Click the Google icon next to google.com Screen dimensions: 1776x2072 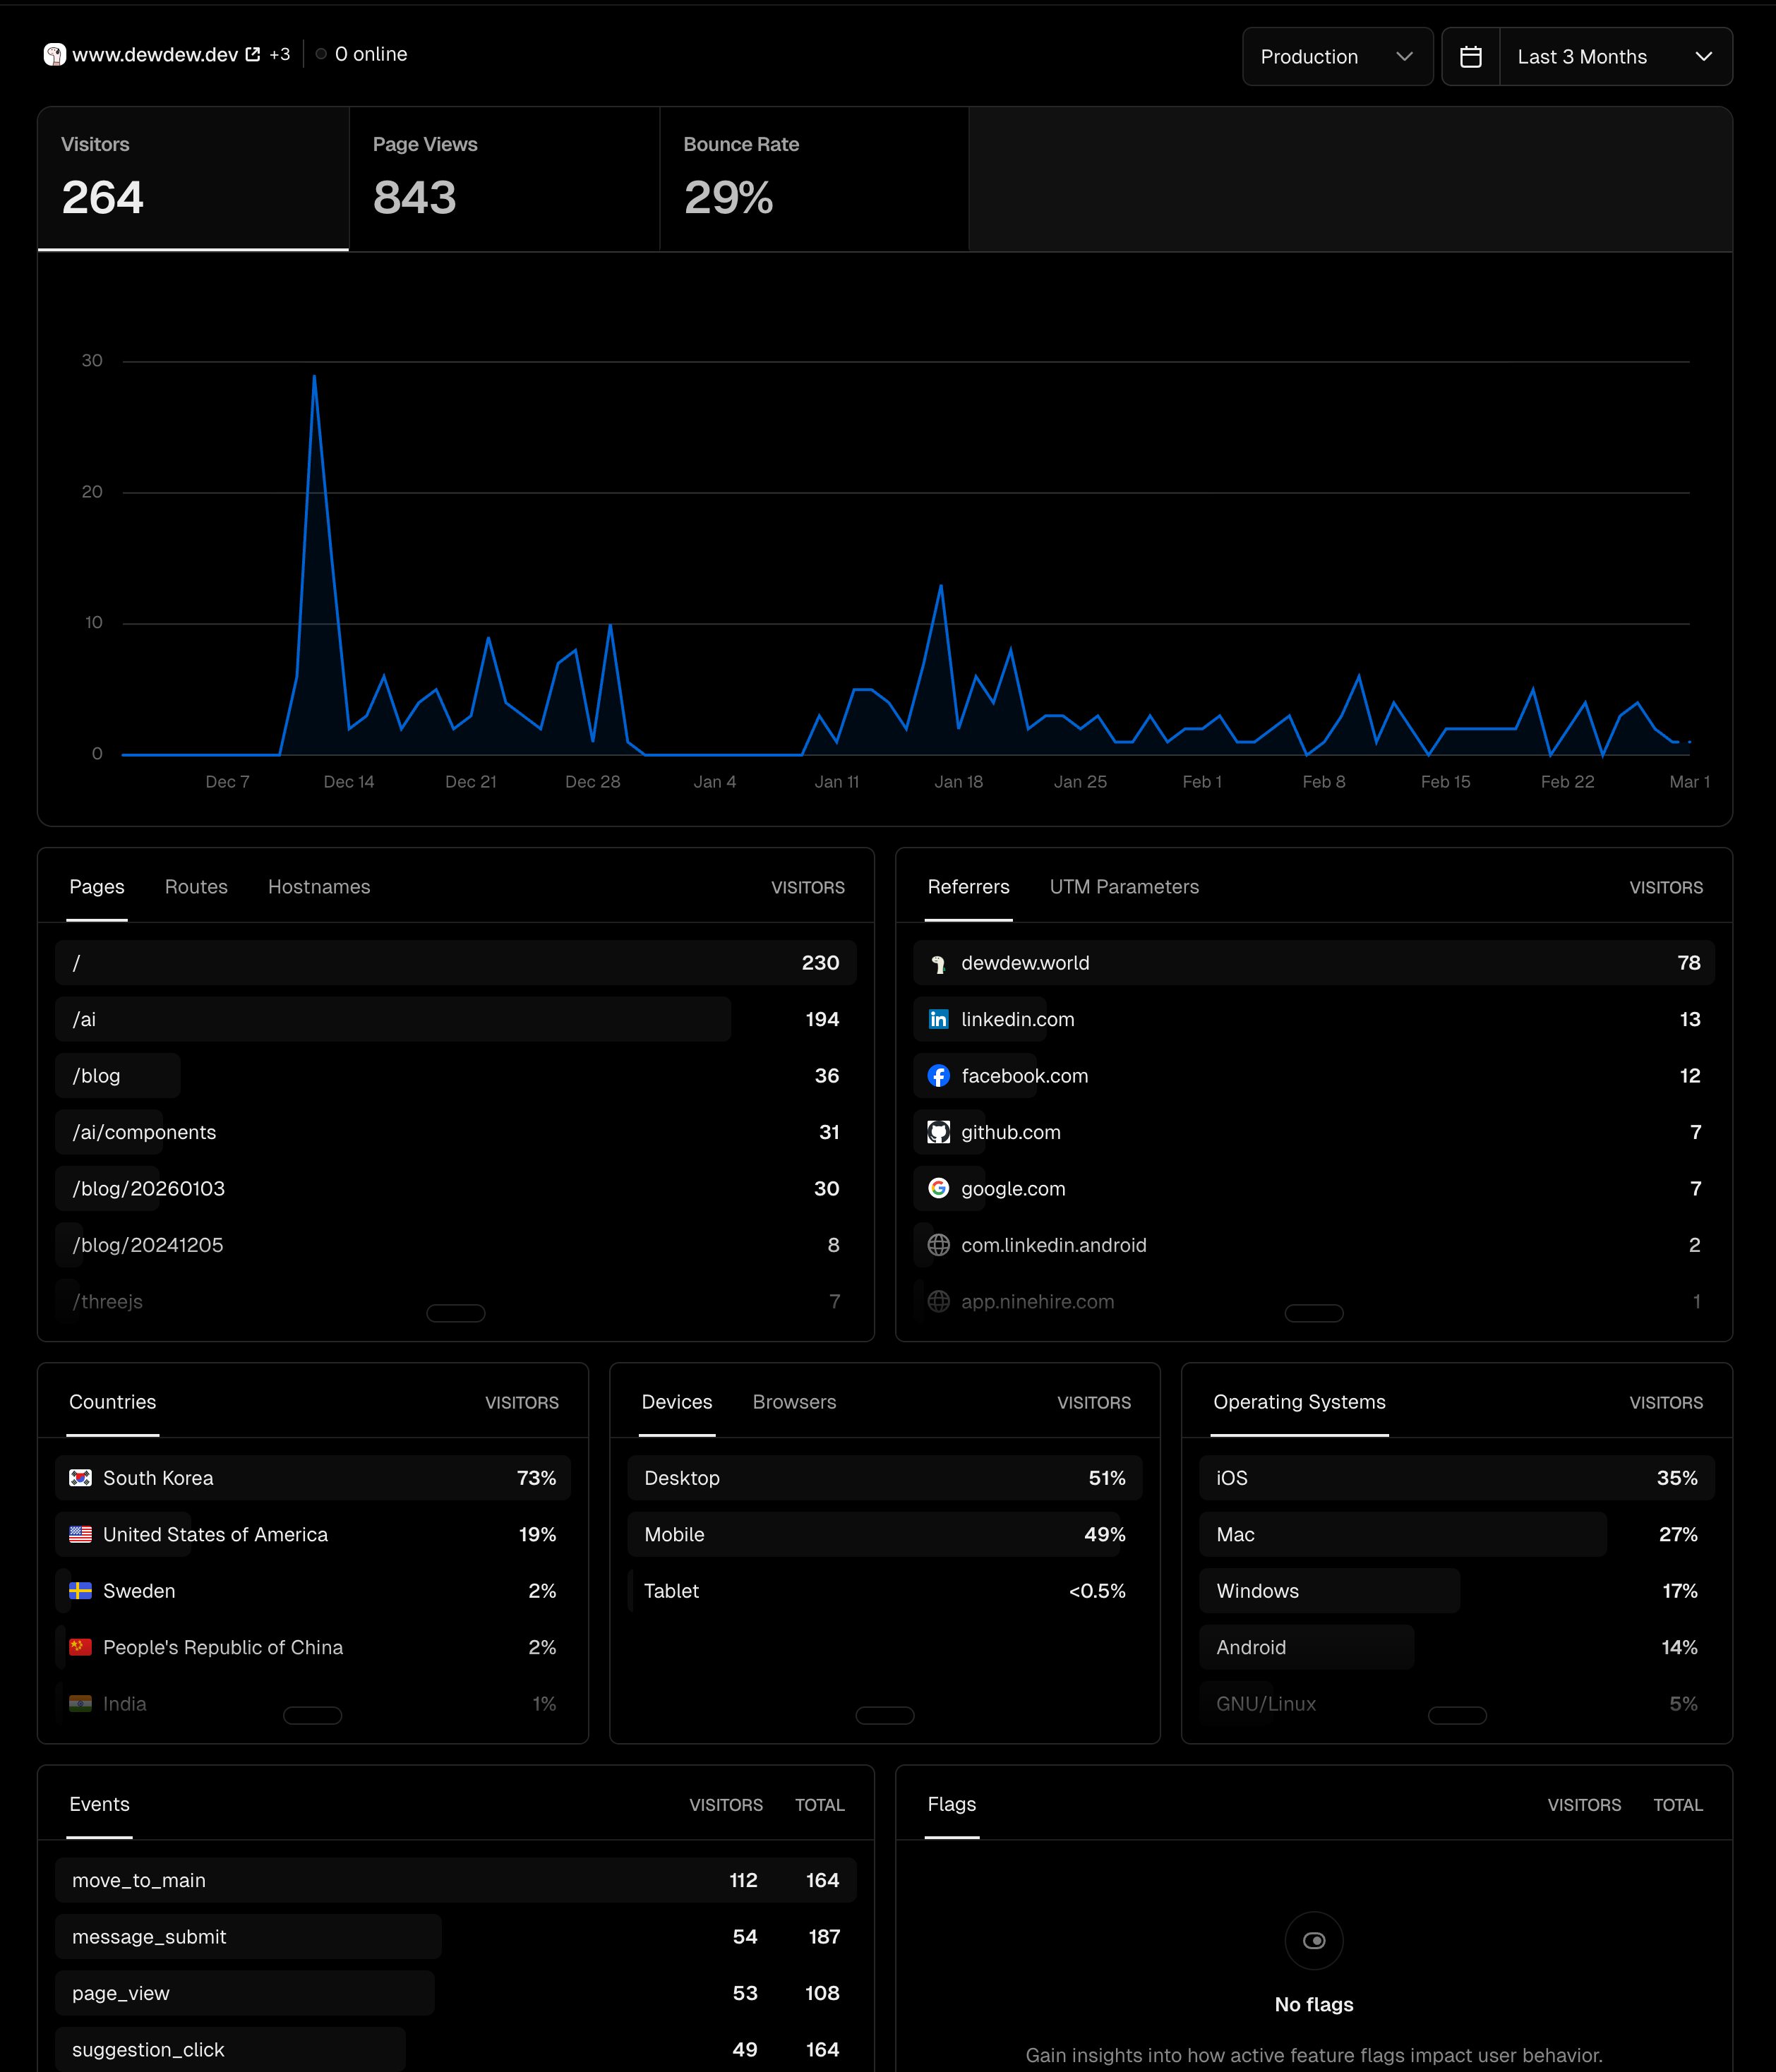point(938,1188)
